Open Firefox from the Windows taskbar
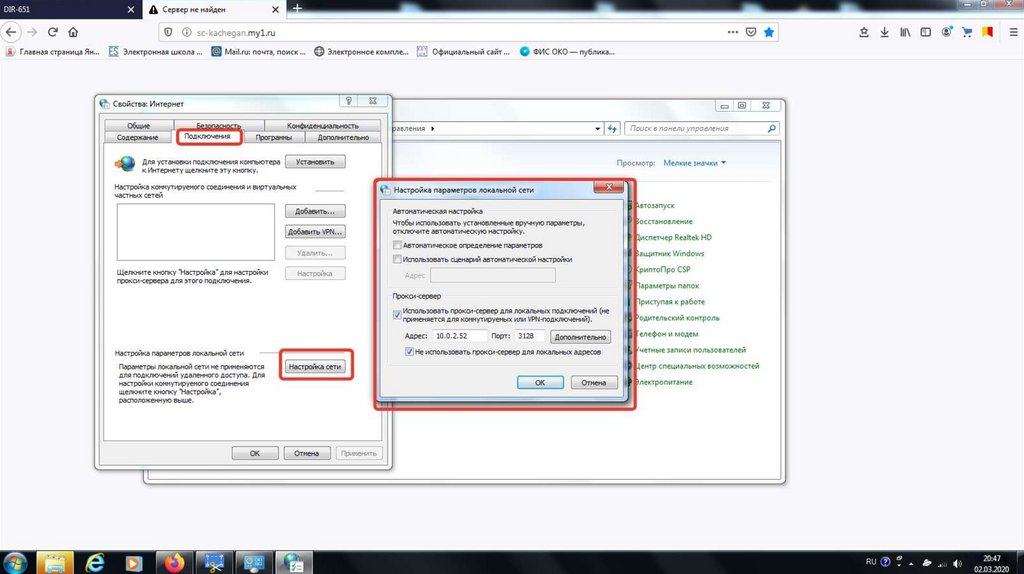The image size is (1024, 574). (x=176, y=561)
